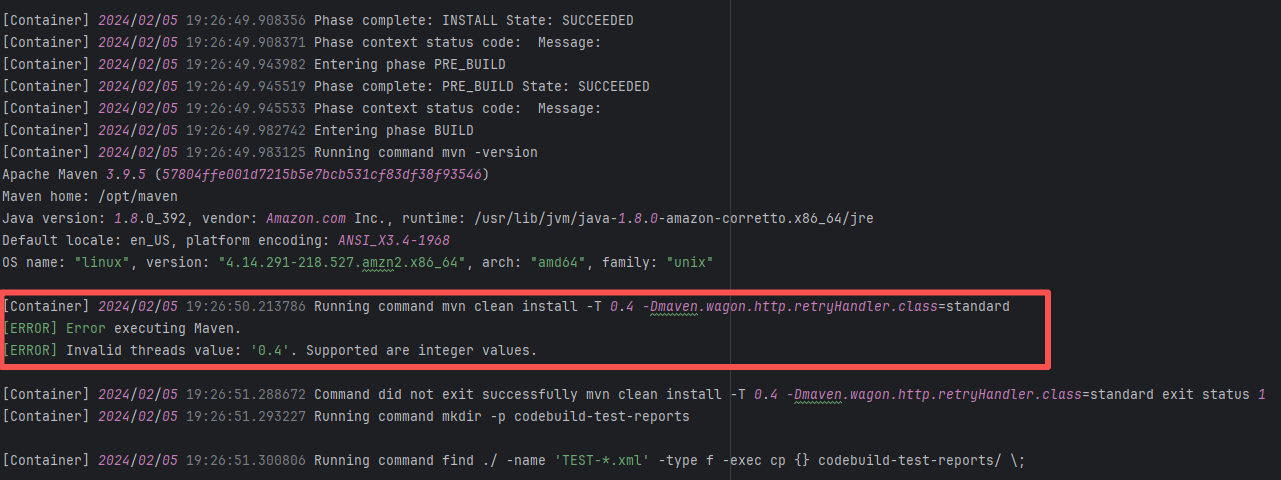Screen dimensions: 1281x480
Task: Click the "INSTALL State: SUCCEEDED" line
Action: (x=473, y=20)
